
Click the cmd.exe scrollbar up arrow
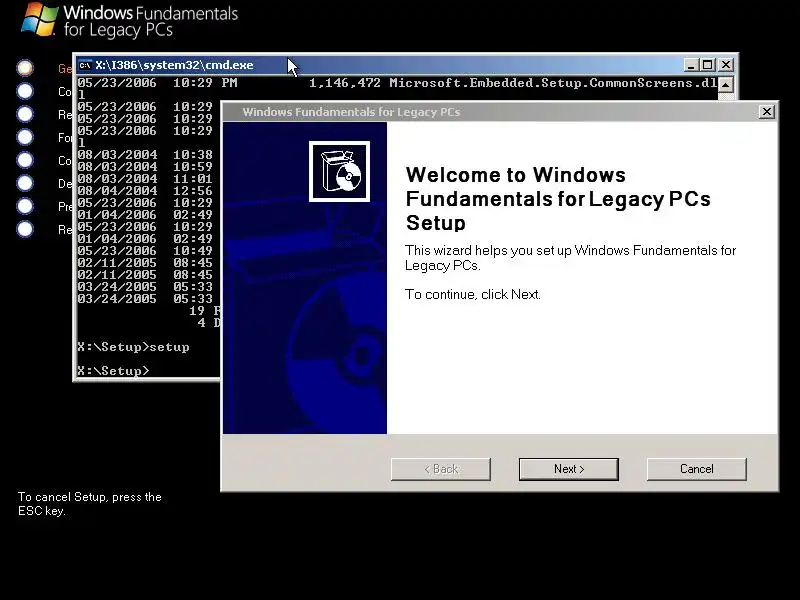726,85
